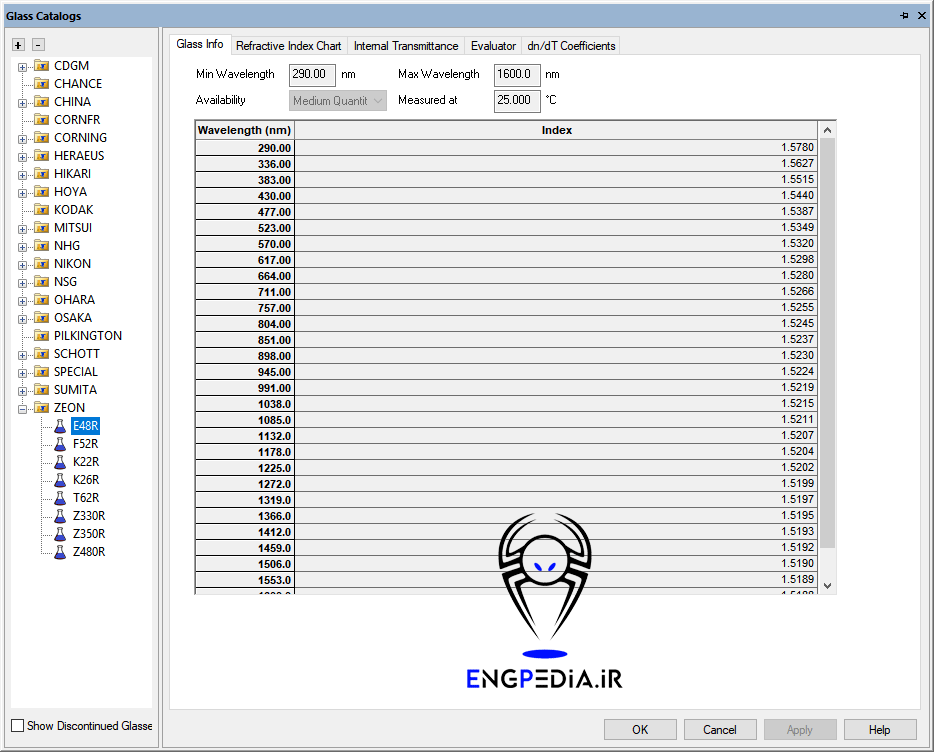Expand the CORNING catalog node
The image size is (934, 752).
click(22, 139)
